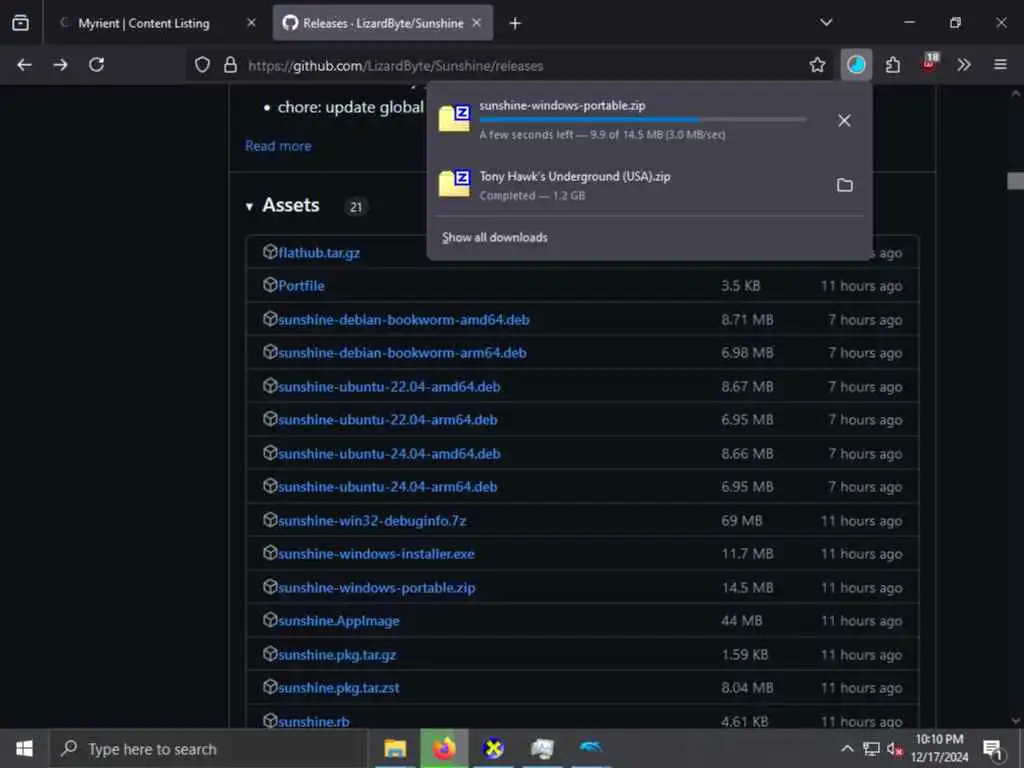Reload the current page
1024x768 pixels.
(97, 65)
